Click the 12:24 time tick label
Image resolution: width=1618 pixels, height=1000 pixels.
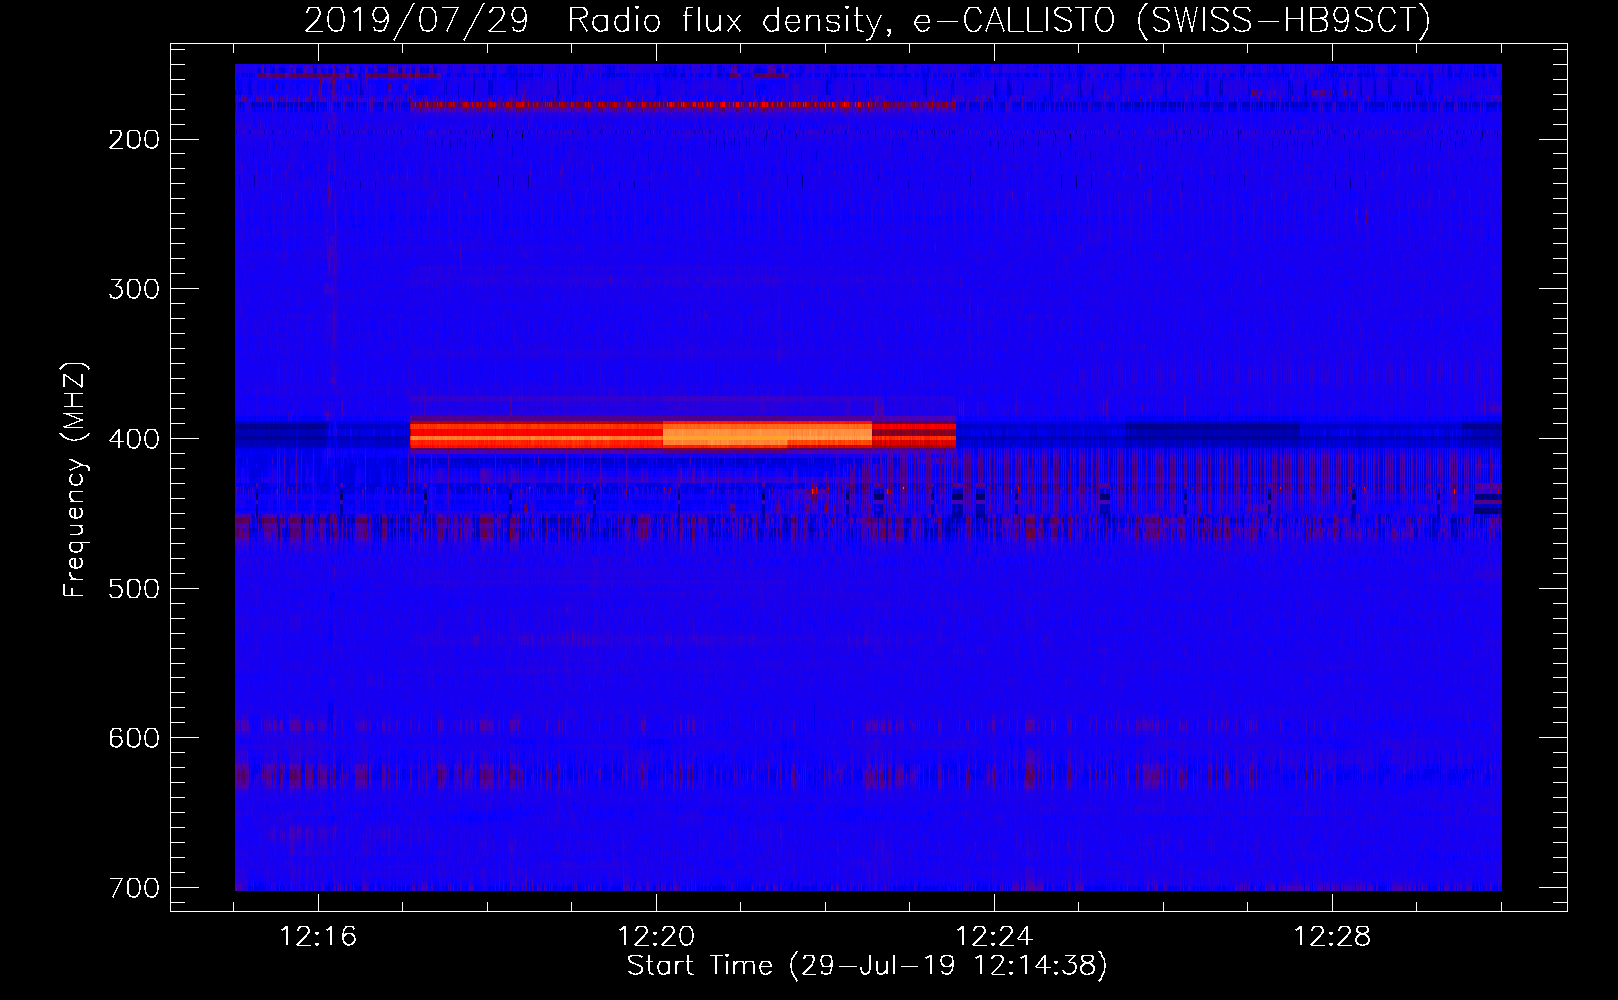[994, 937]
